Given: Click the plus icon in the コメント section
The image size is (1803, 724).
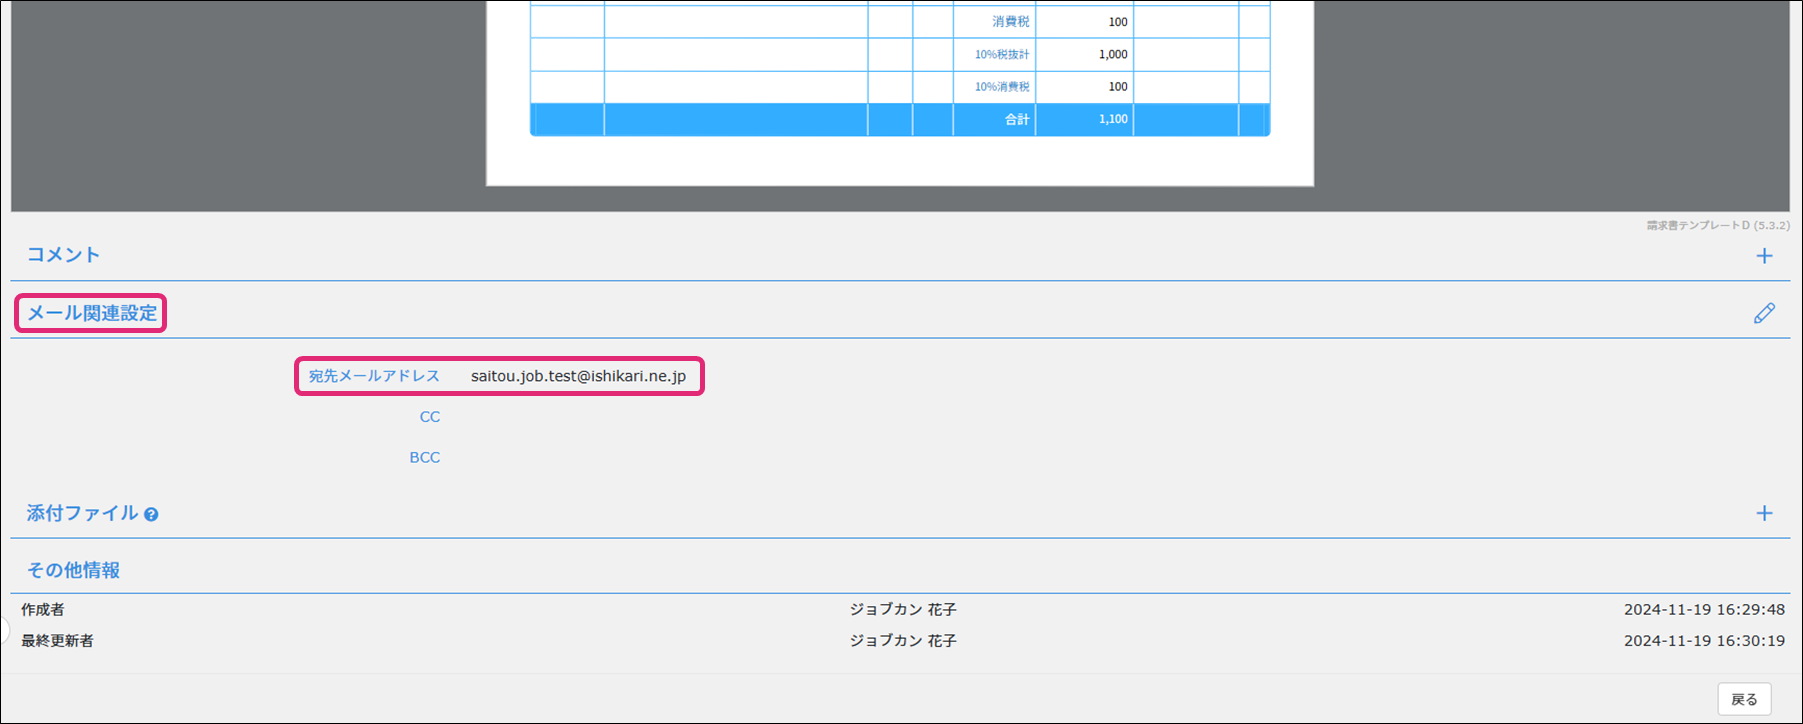Looking at the screenshot, I should pyautogui.click(x=1764, y=256).
